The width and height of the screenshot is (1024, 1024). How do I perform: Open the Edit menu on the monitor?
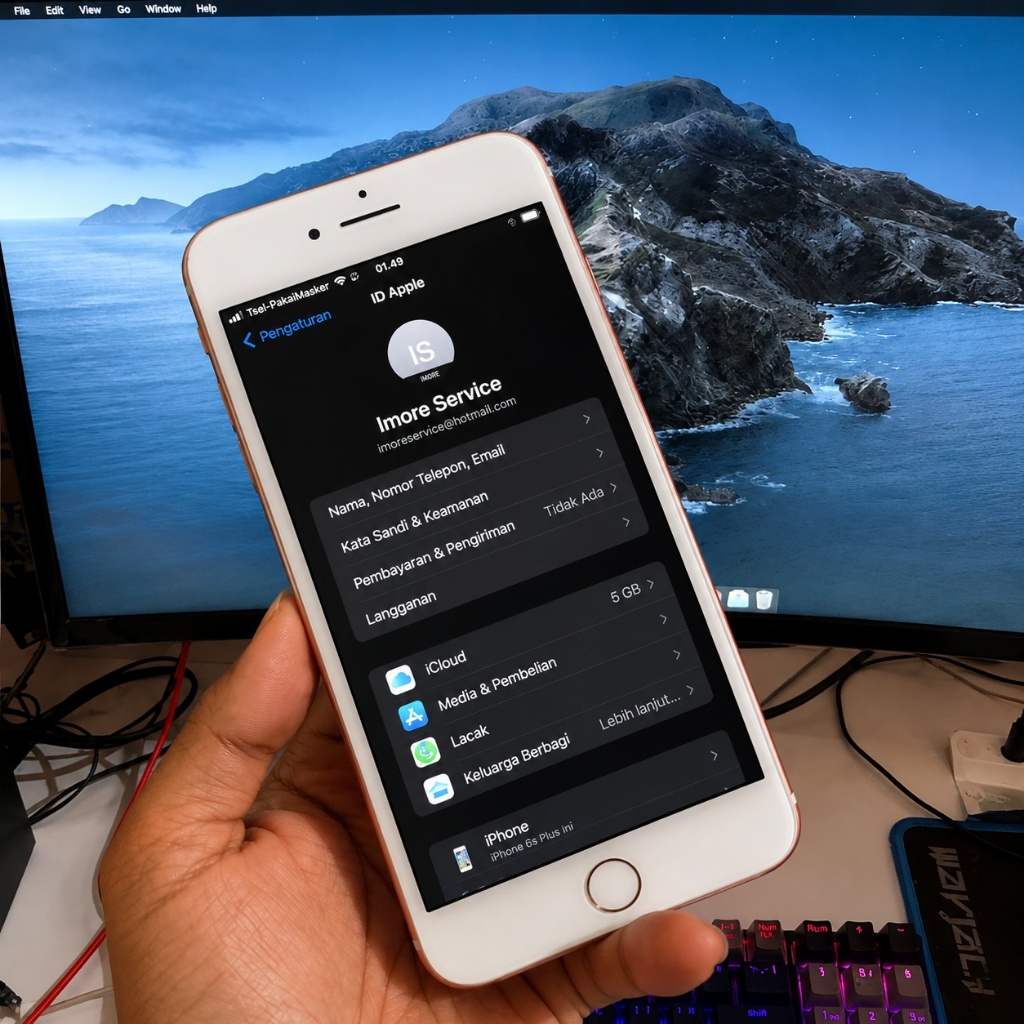coord(55,10)
